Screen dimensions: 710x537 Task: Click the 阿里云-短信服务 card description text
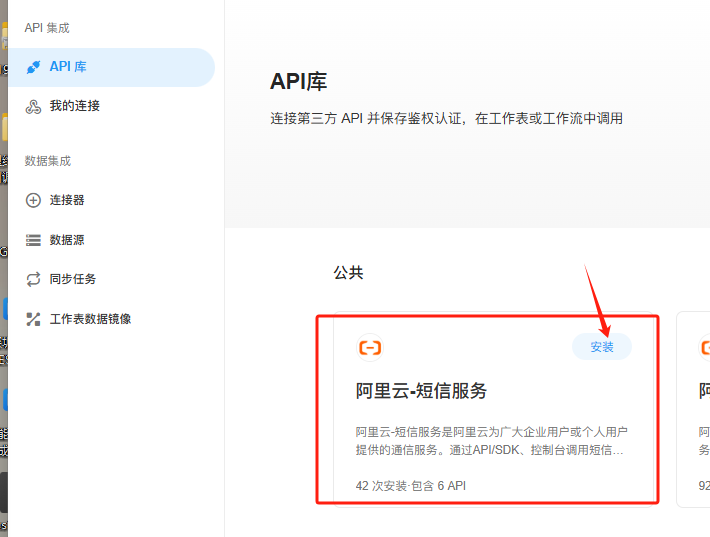tap(491, 441)
